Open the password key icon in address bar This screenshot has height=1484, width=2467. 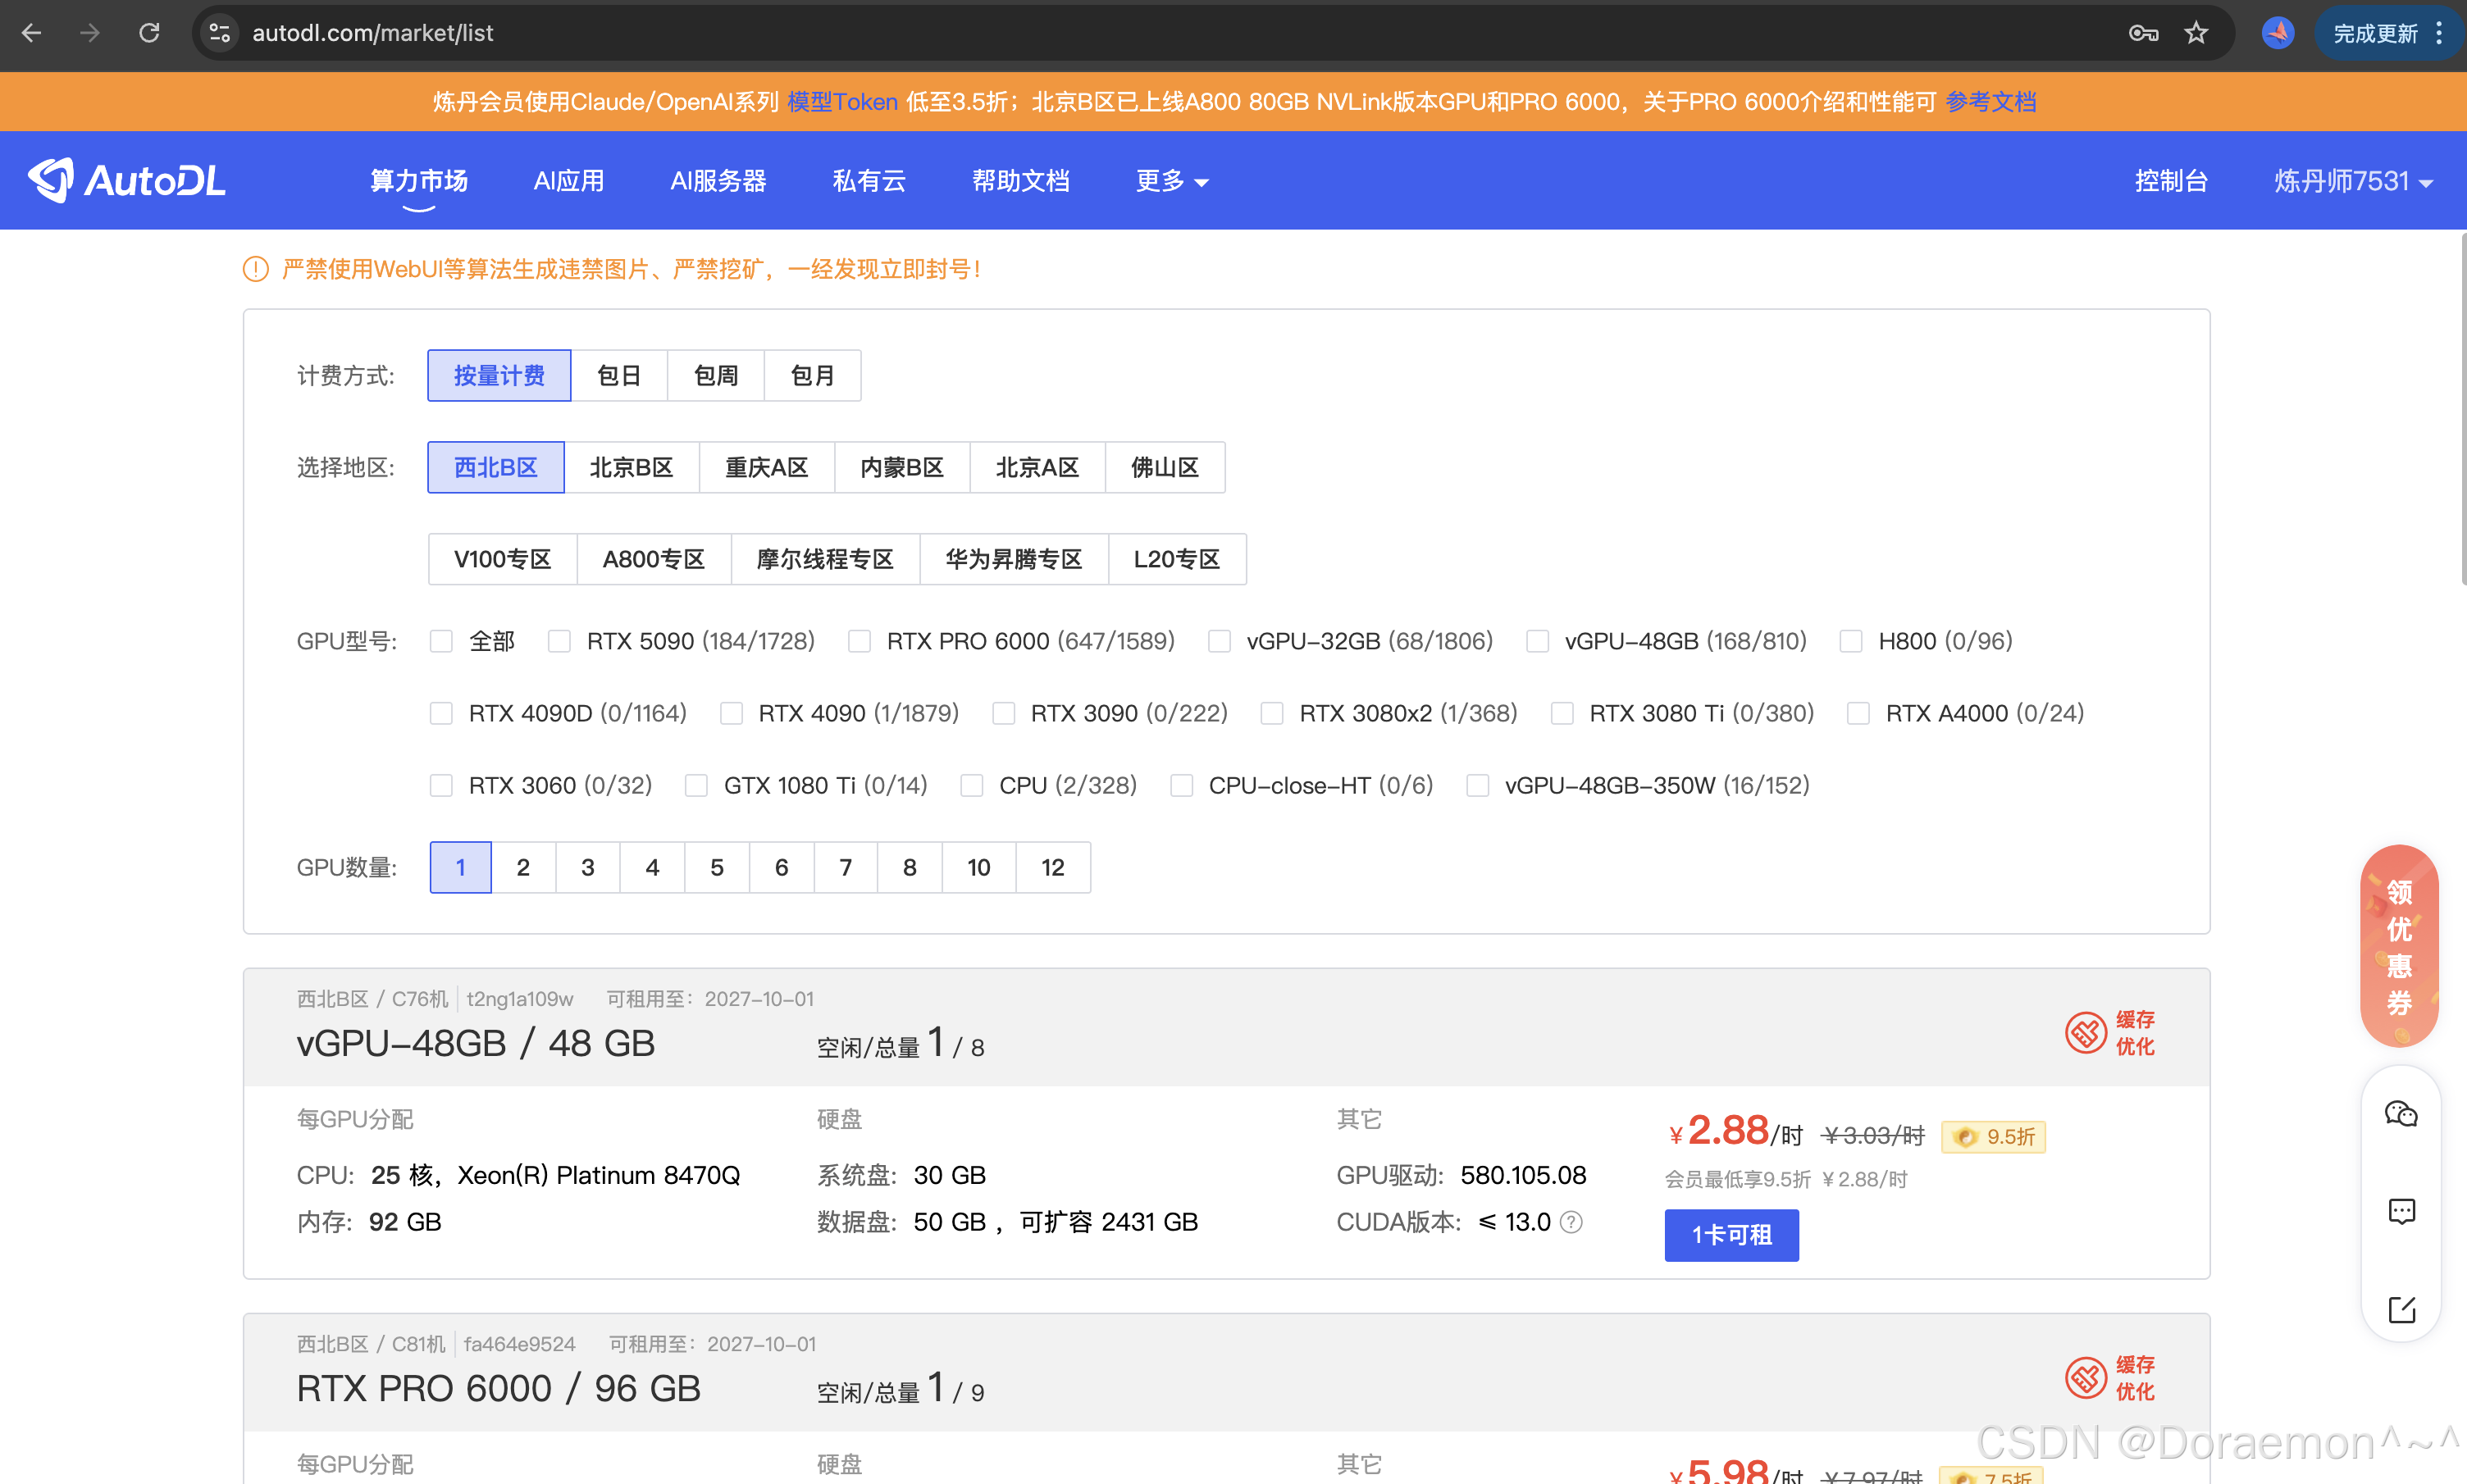(2142, 33)
